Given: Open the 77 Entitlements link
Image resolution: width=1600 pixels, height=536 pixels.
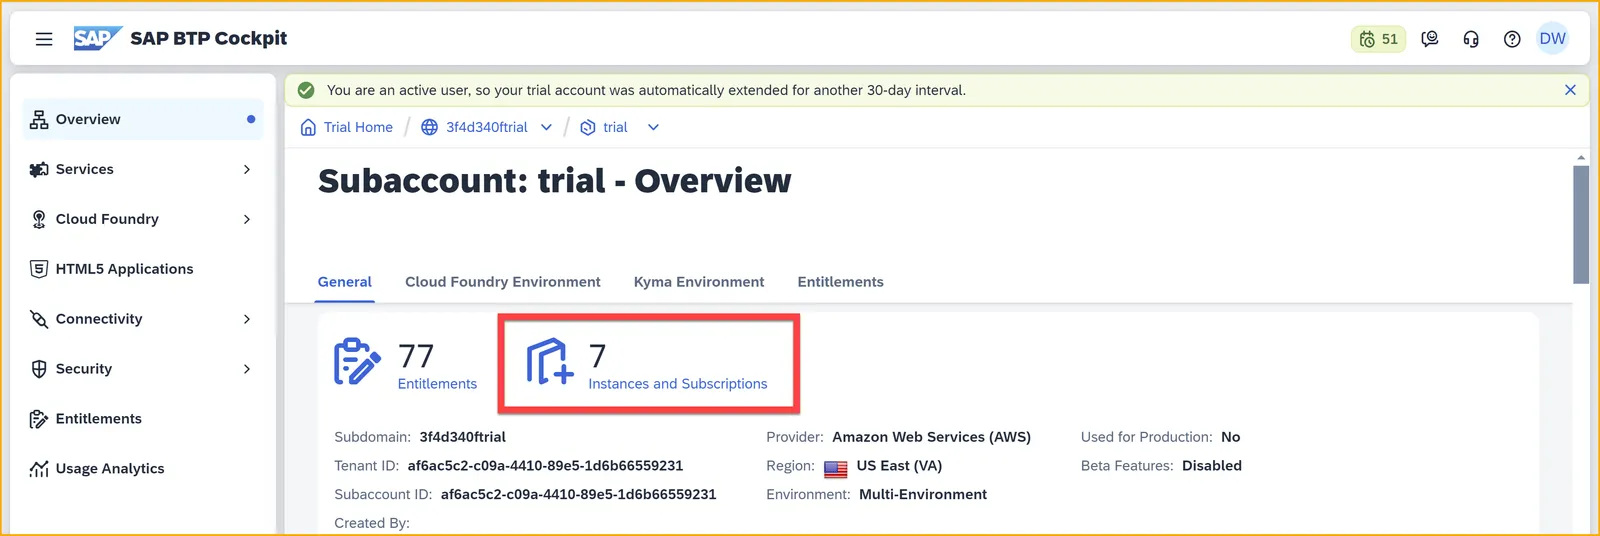Looking at the screenshot, I should tap(437, 384).
